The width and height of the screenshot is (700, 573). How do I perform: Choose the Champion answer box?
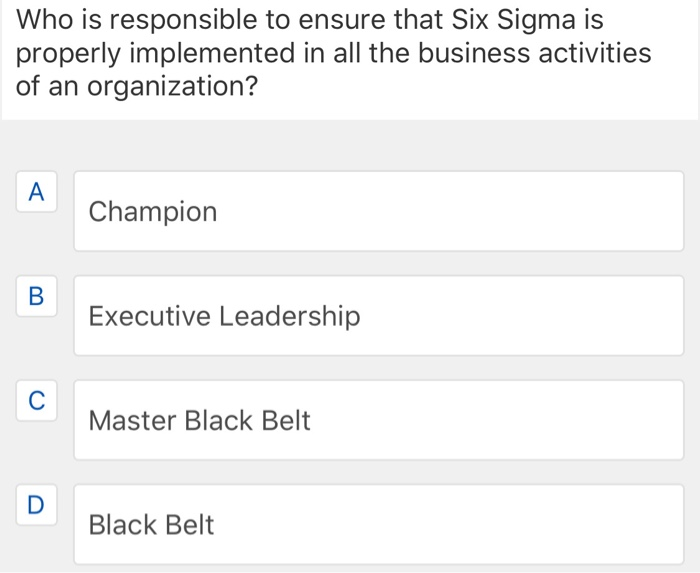pos(378,211)
